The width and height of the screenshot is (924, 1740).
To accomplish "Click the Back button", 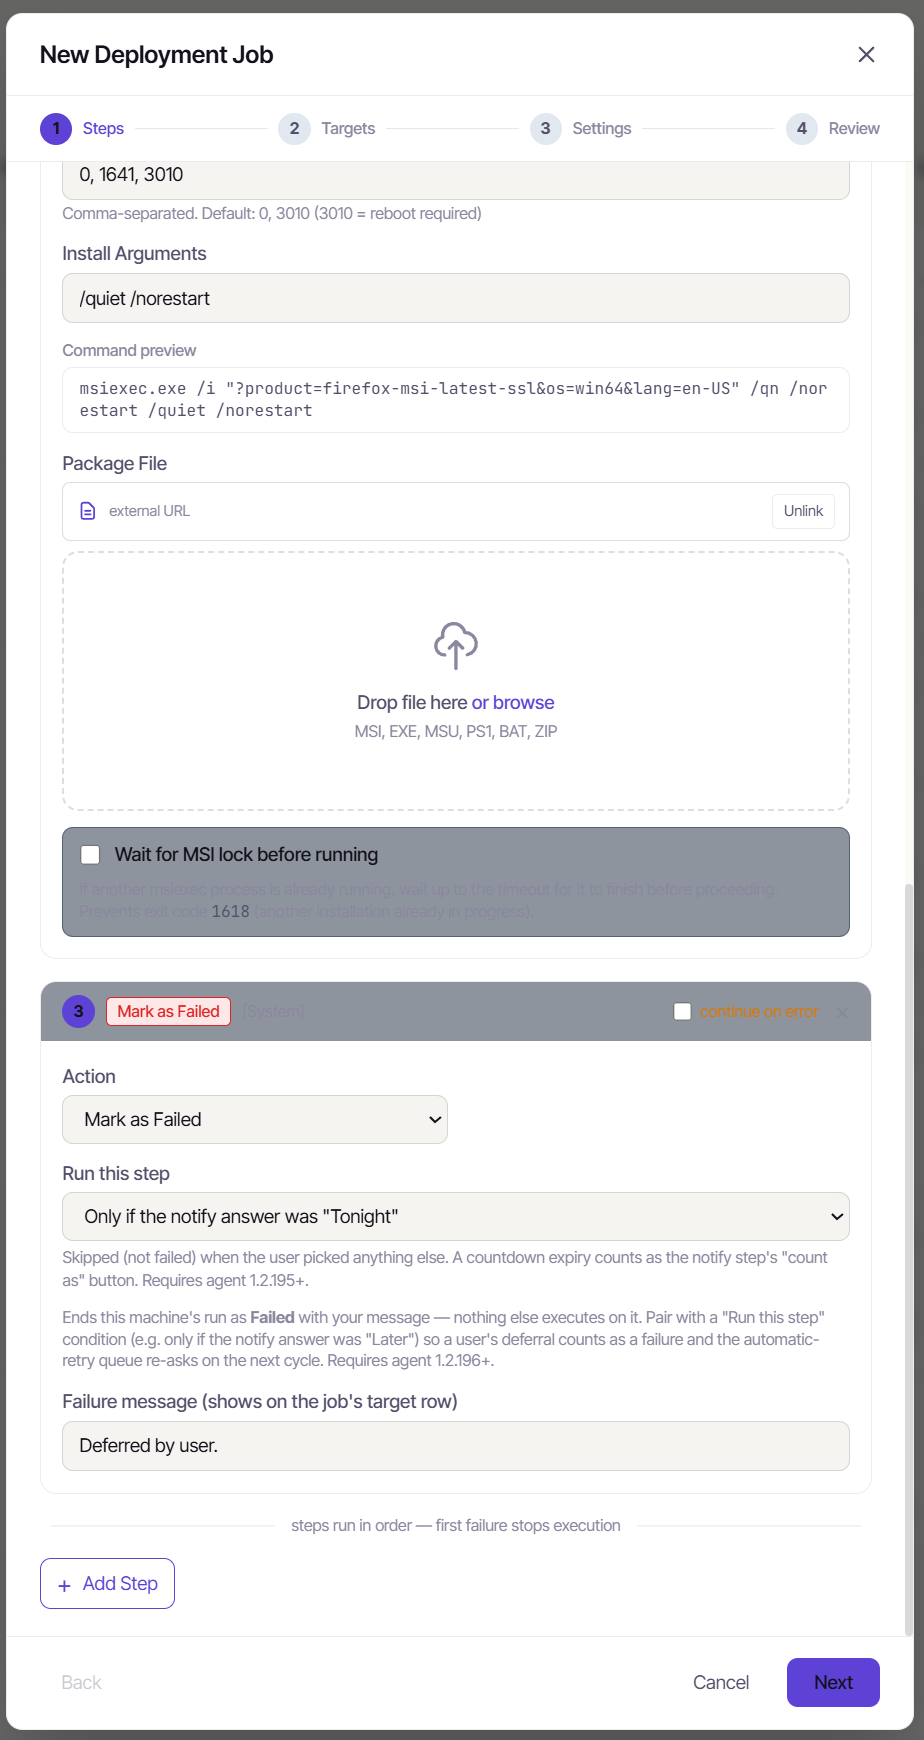I will pos(82,1683).
